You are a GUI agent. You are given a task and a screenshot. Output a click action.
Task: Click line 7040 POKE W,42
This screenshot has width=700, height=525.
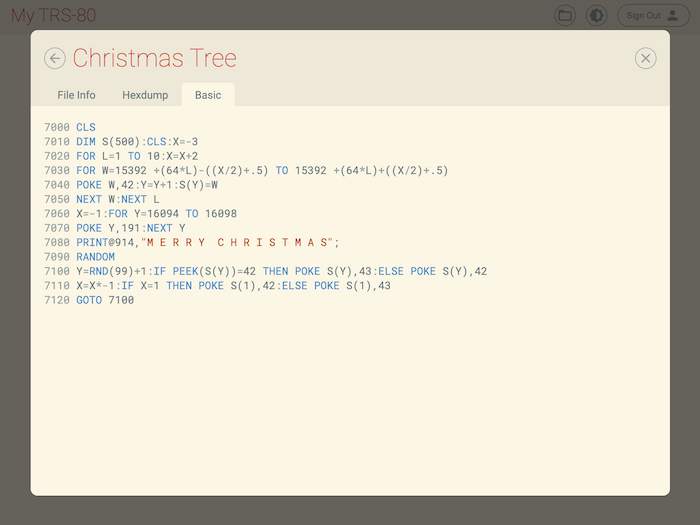point(131,184)
